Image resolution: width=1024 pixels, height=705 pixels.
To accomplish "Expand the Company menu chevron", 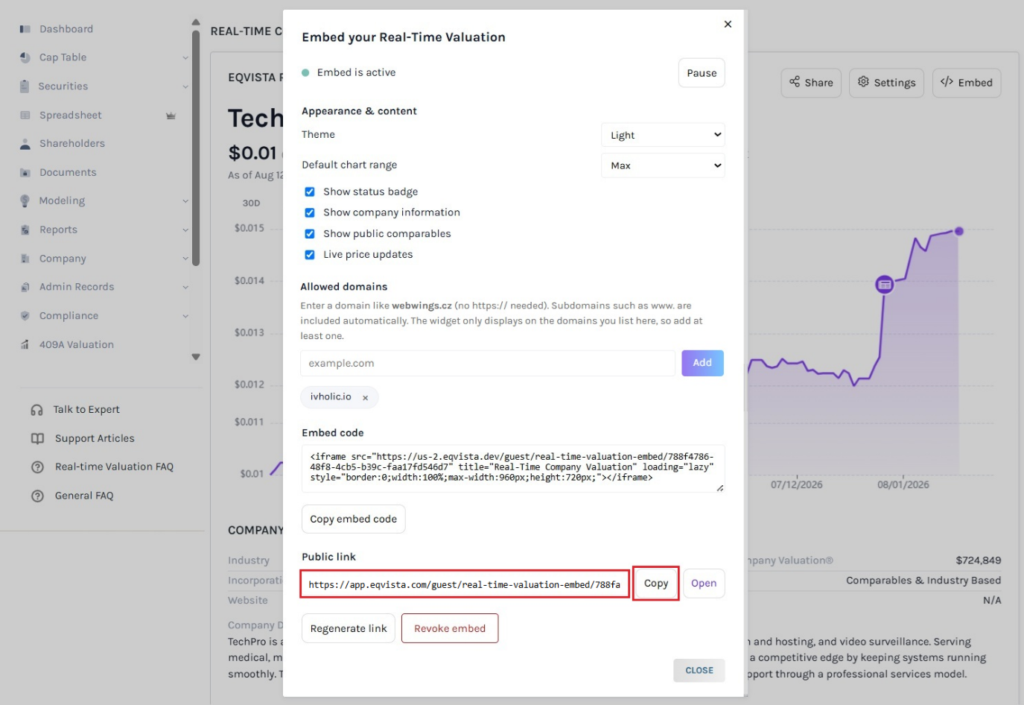I will [x=185, y=258].
